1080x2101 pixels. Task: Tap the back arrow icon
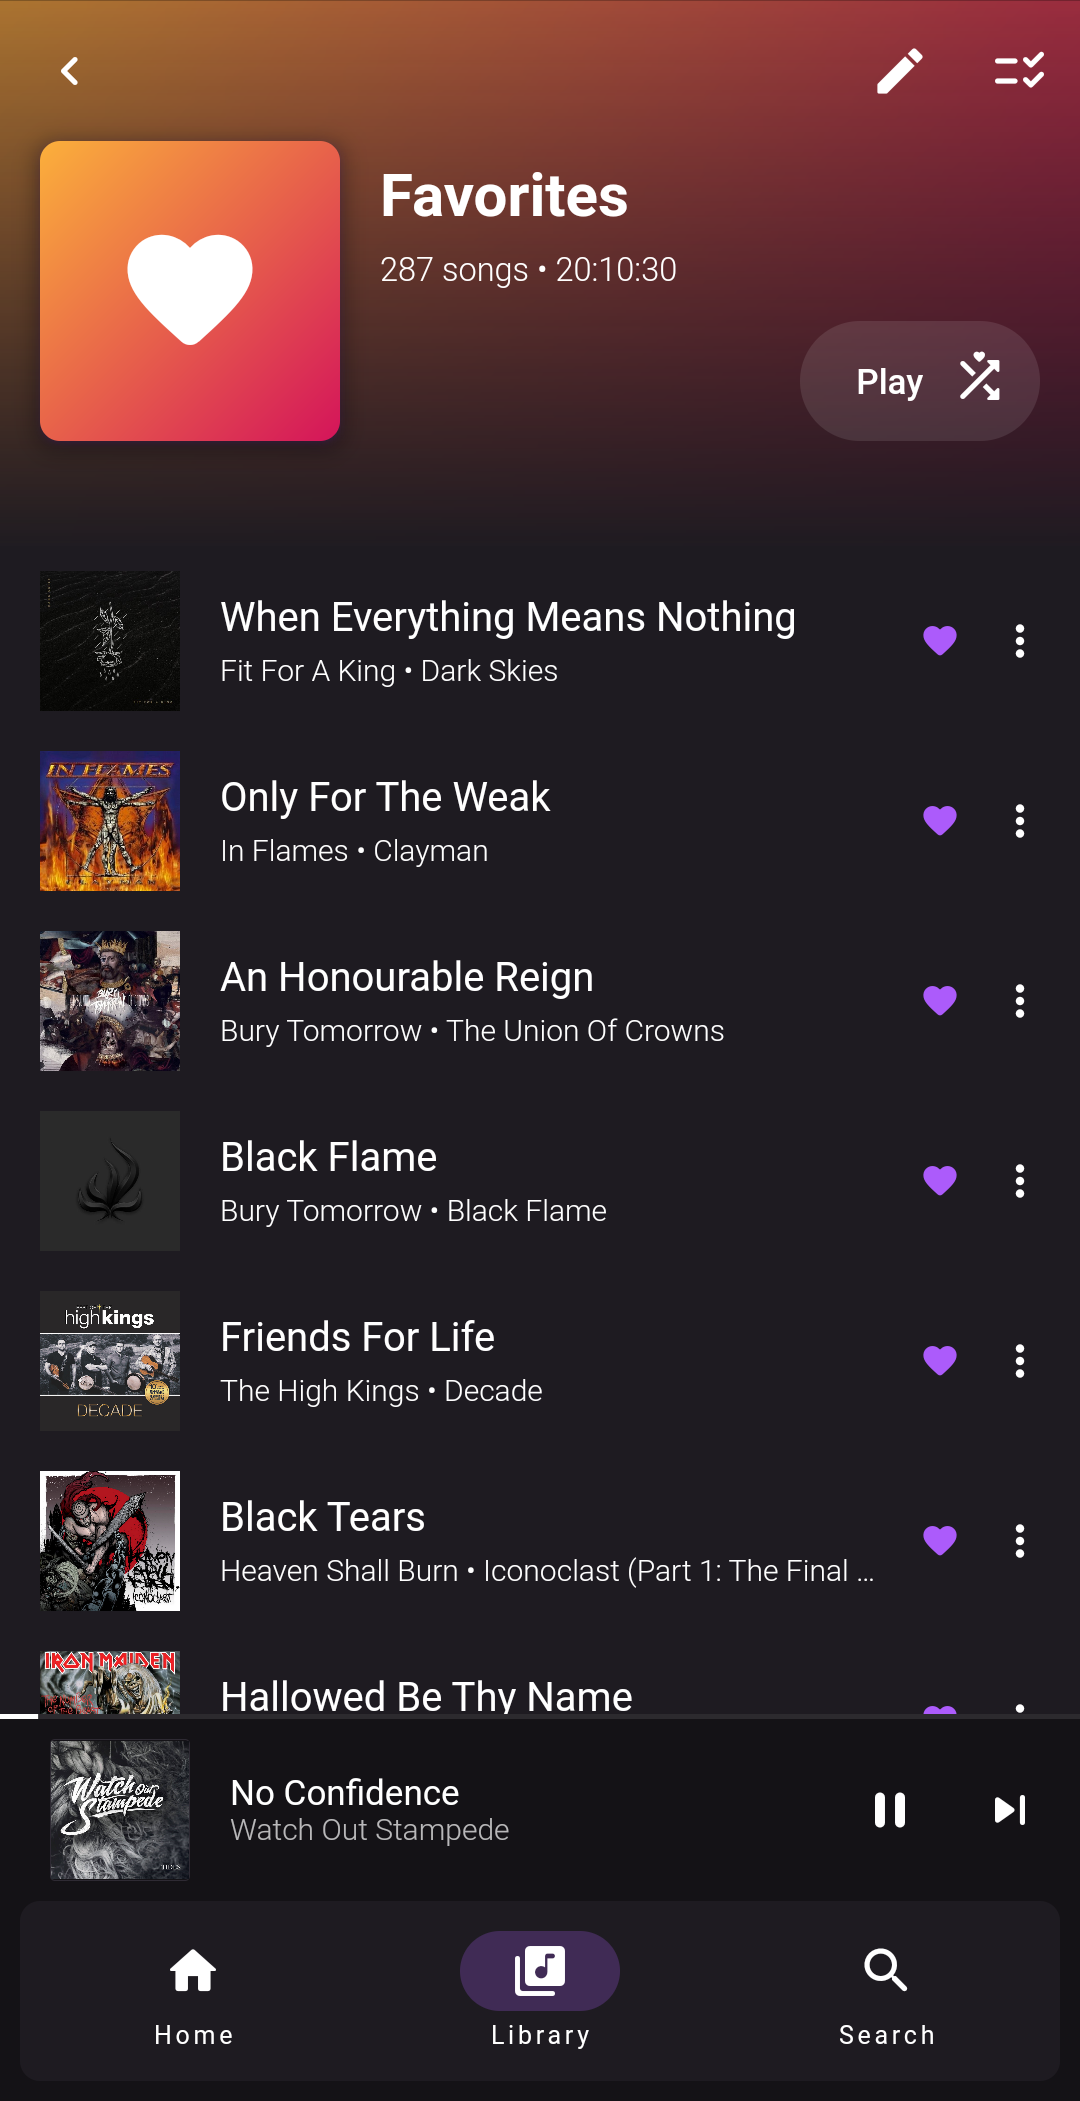70,71
